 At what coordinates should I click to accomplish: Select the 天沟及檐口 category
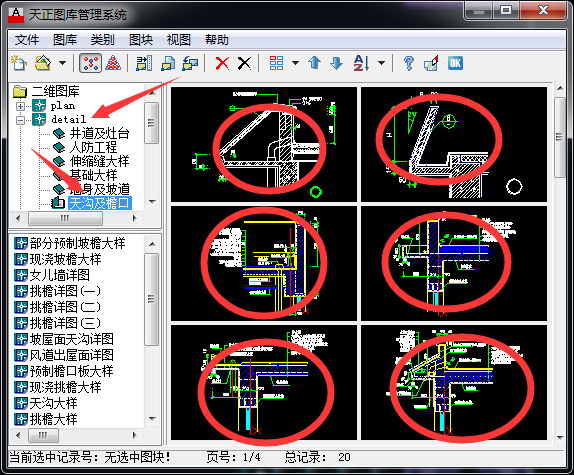point(99,203)
